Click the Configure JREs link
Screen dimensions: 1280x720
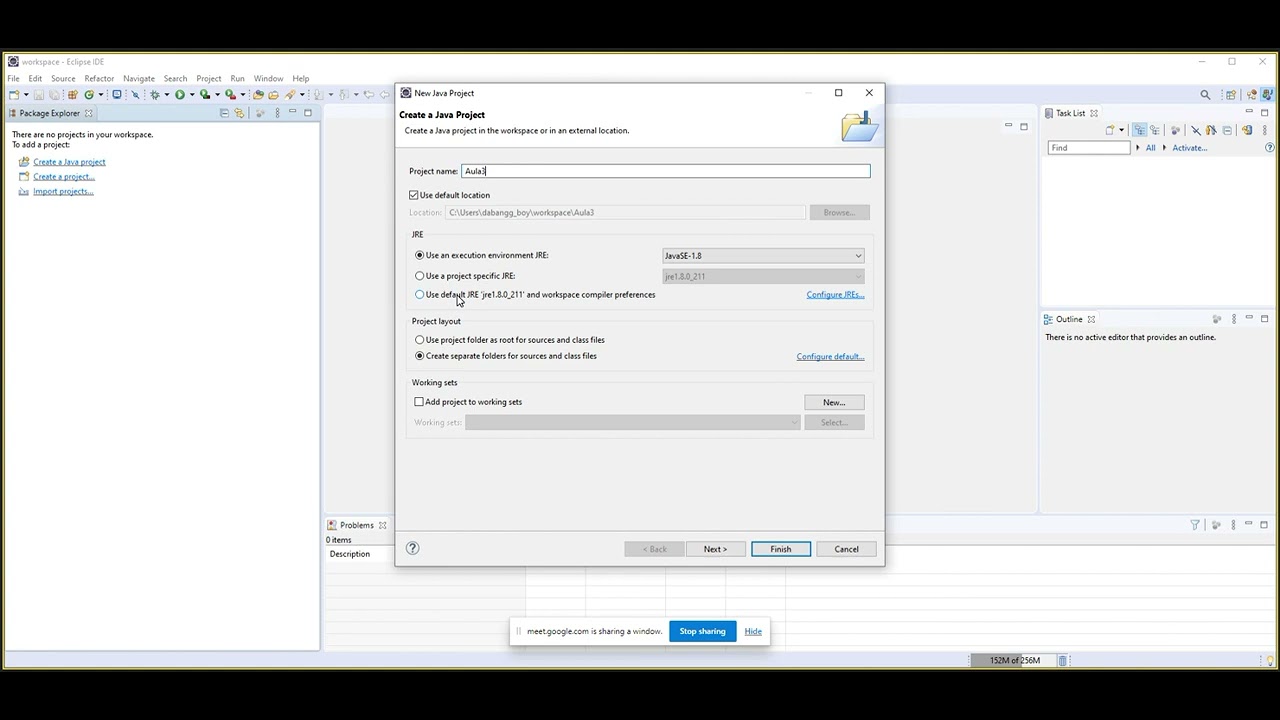click(x=835, y=295)
